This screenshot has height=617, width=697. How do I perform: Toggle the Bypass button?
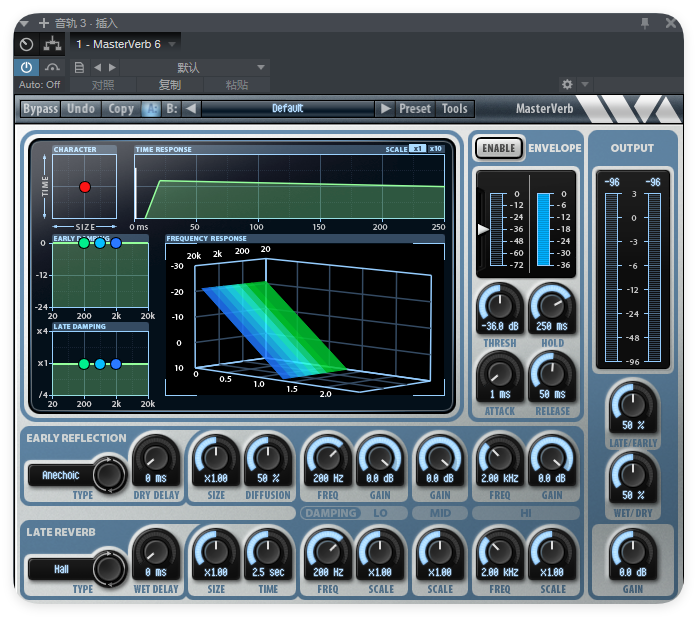(x=40, y=109)
